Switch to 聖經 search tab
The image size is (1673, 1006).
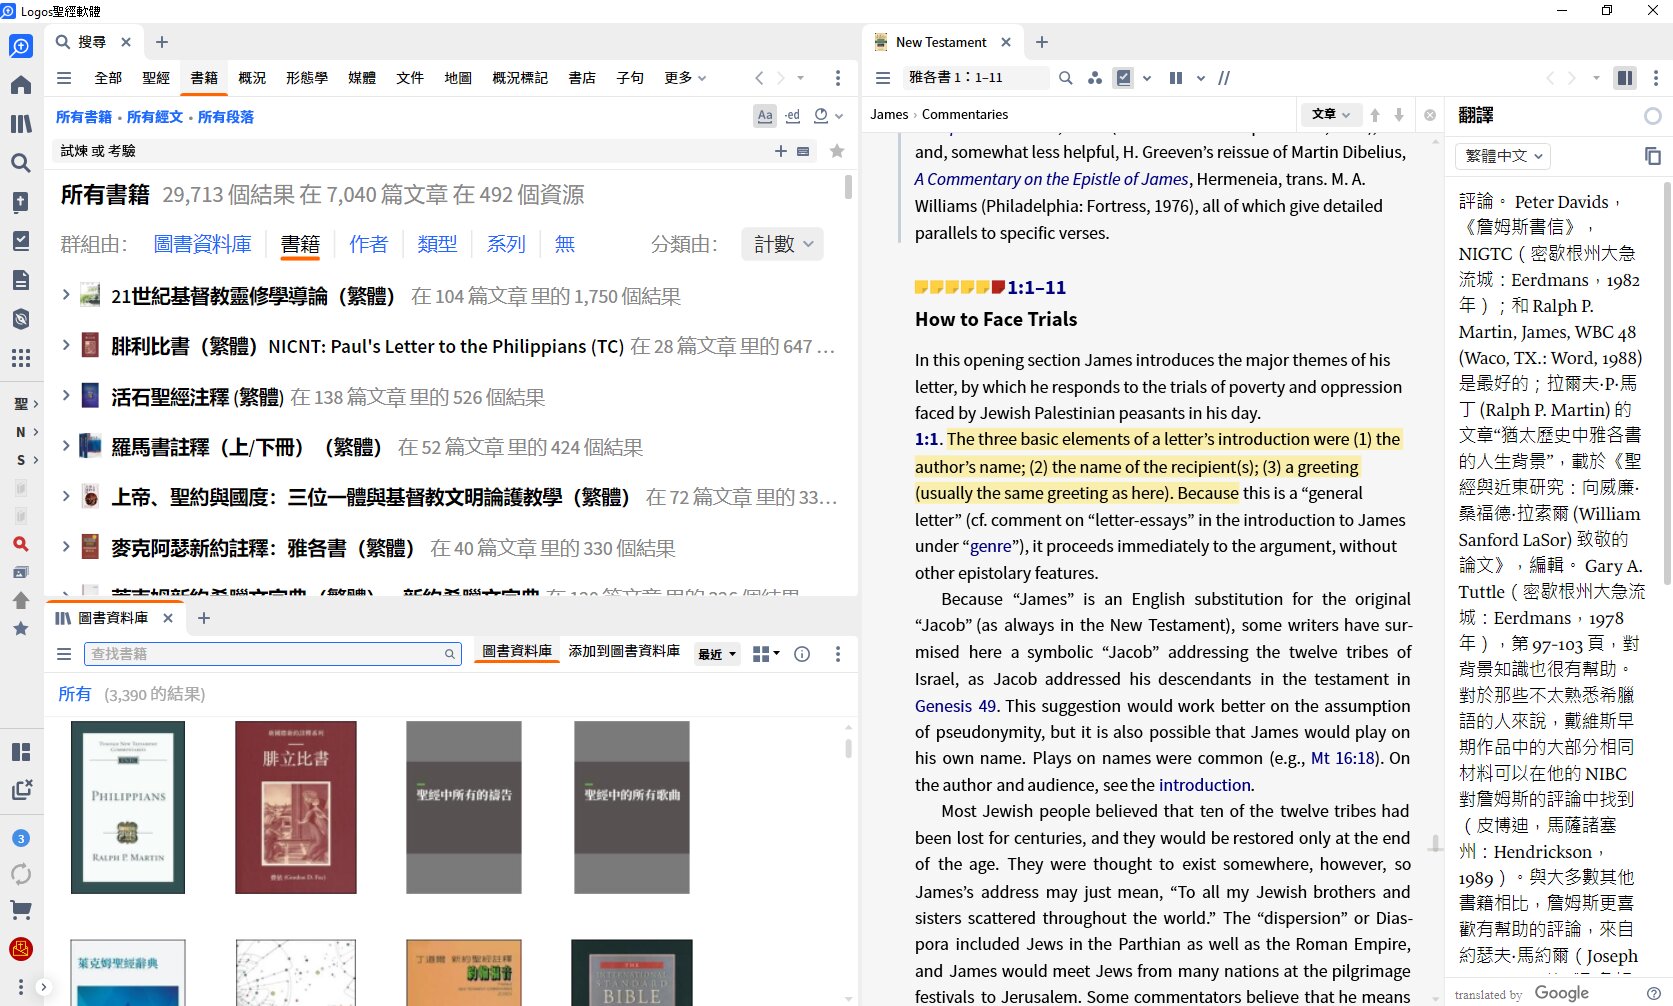click(x=156, y=78)
